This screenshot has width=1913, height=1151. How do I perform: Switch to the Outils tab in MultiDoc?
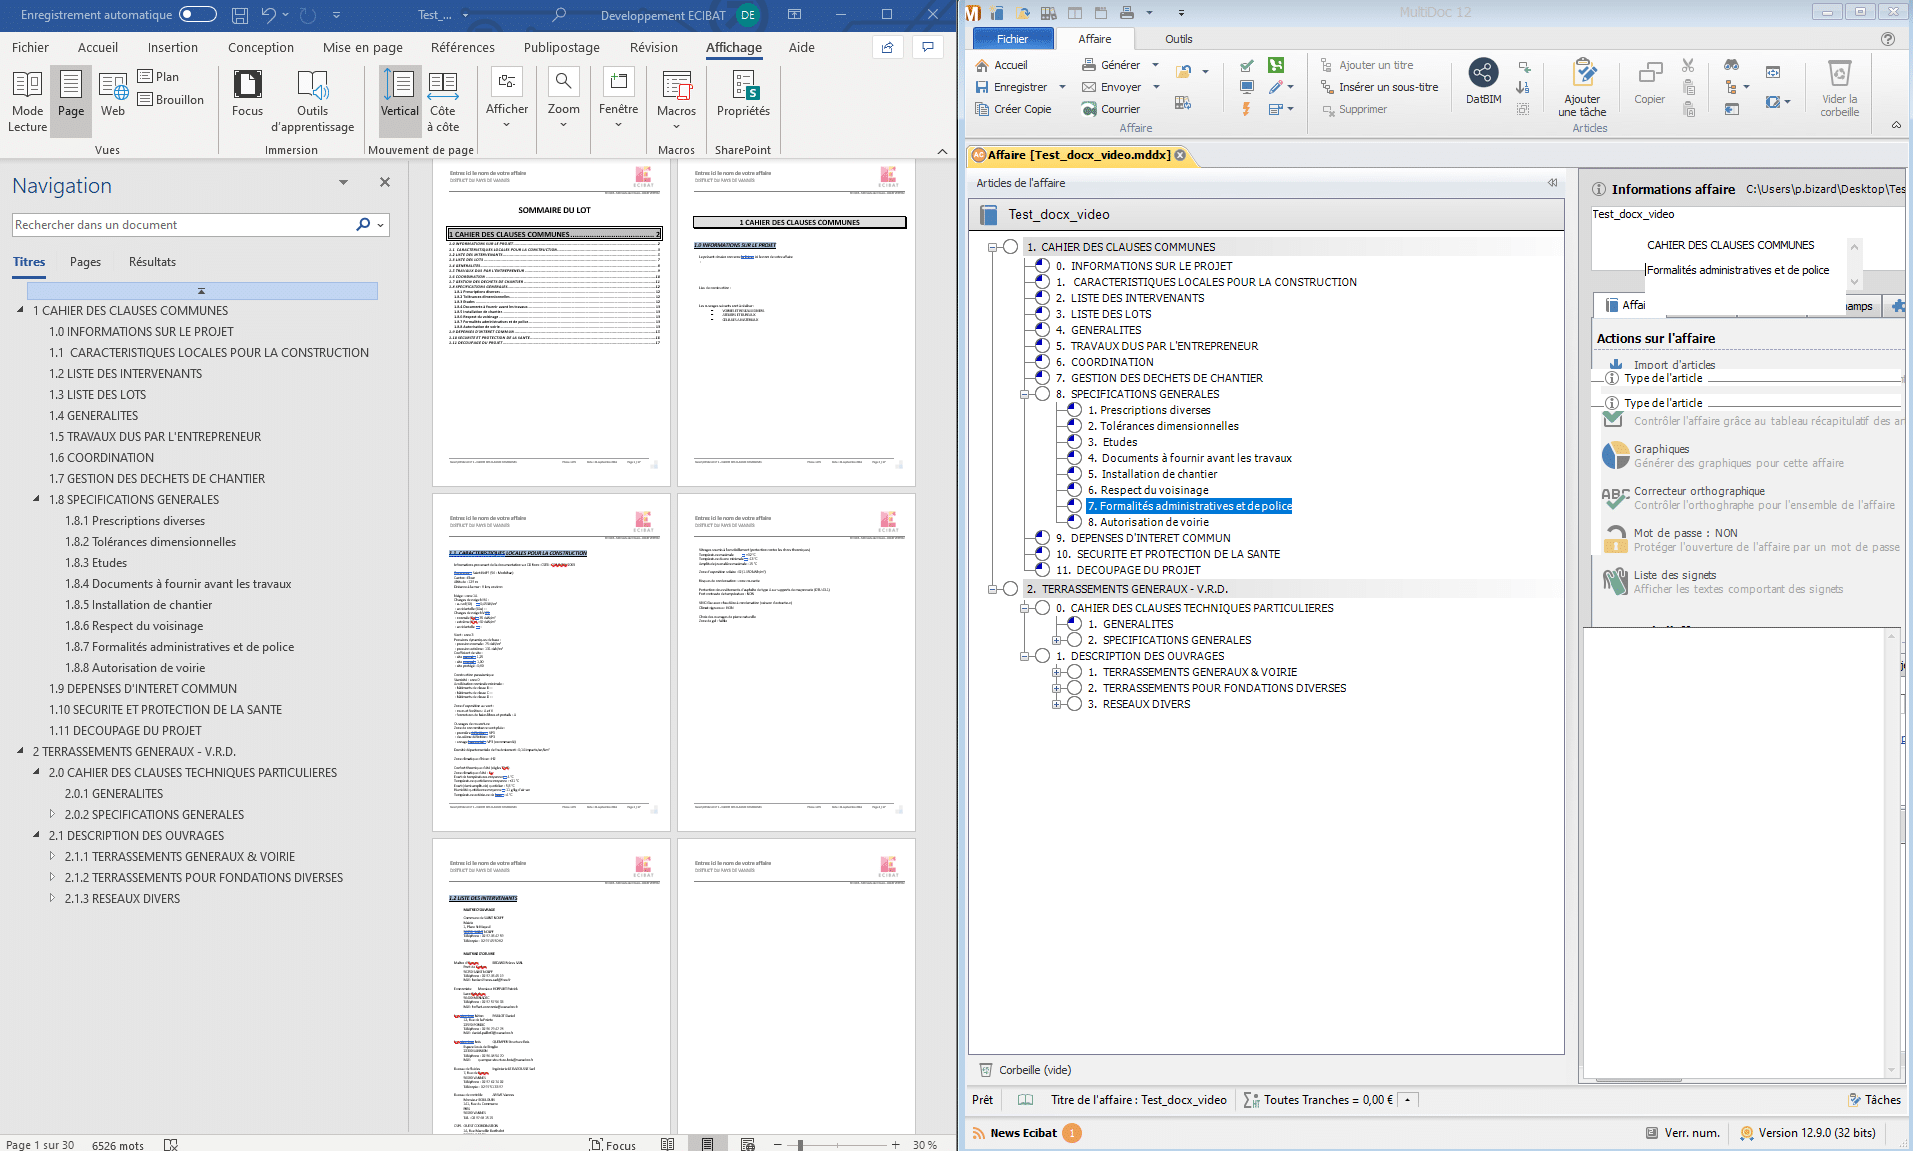click(x=1178, y=39)
